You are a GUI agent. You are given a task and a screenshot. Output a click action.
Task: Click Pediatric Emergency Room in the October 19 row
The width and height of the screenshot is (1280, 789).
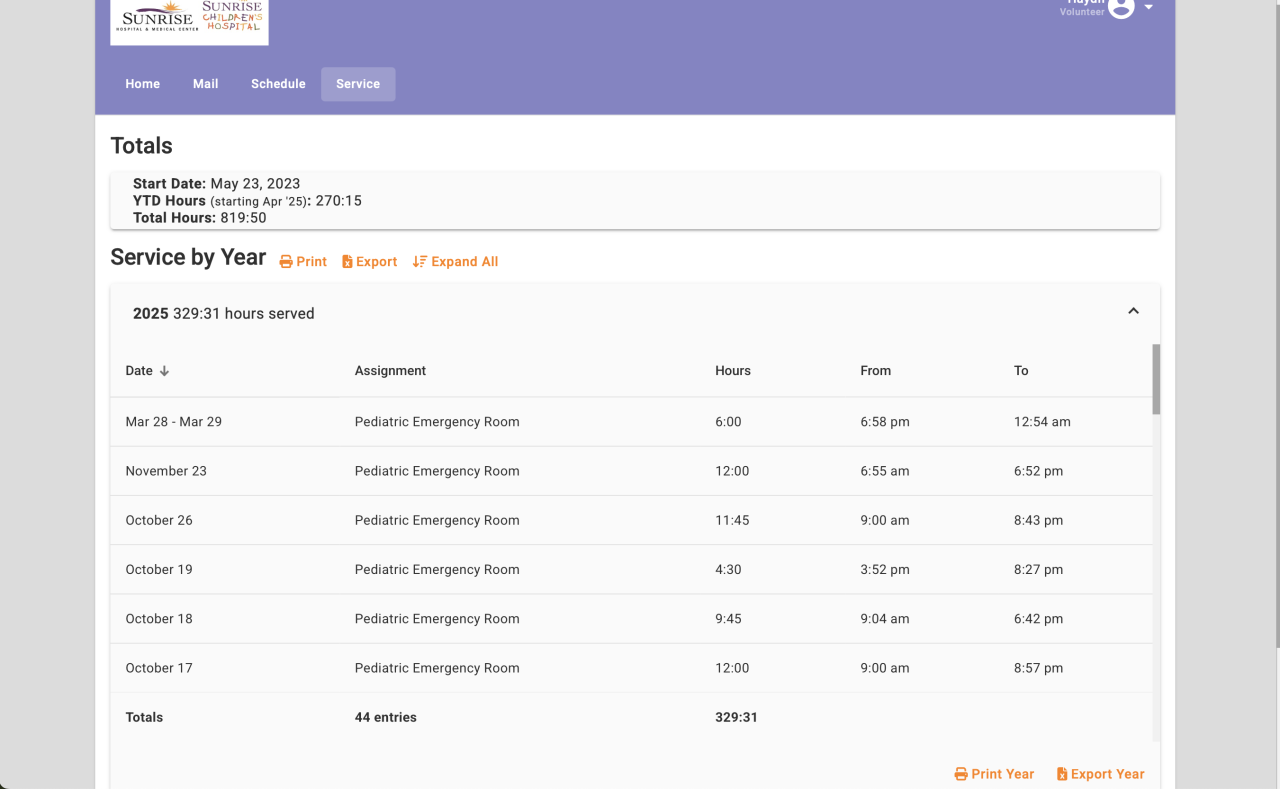pos(437,570)
